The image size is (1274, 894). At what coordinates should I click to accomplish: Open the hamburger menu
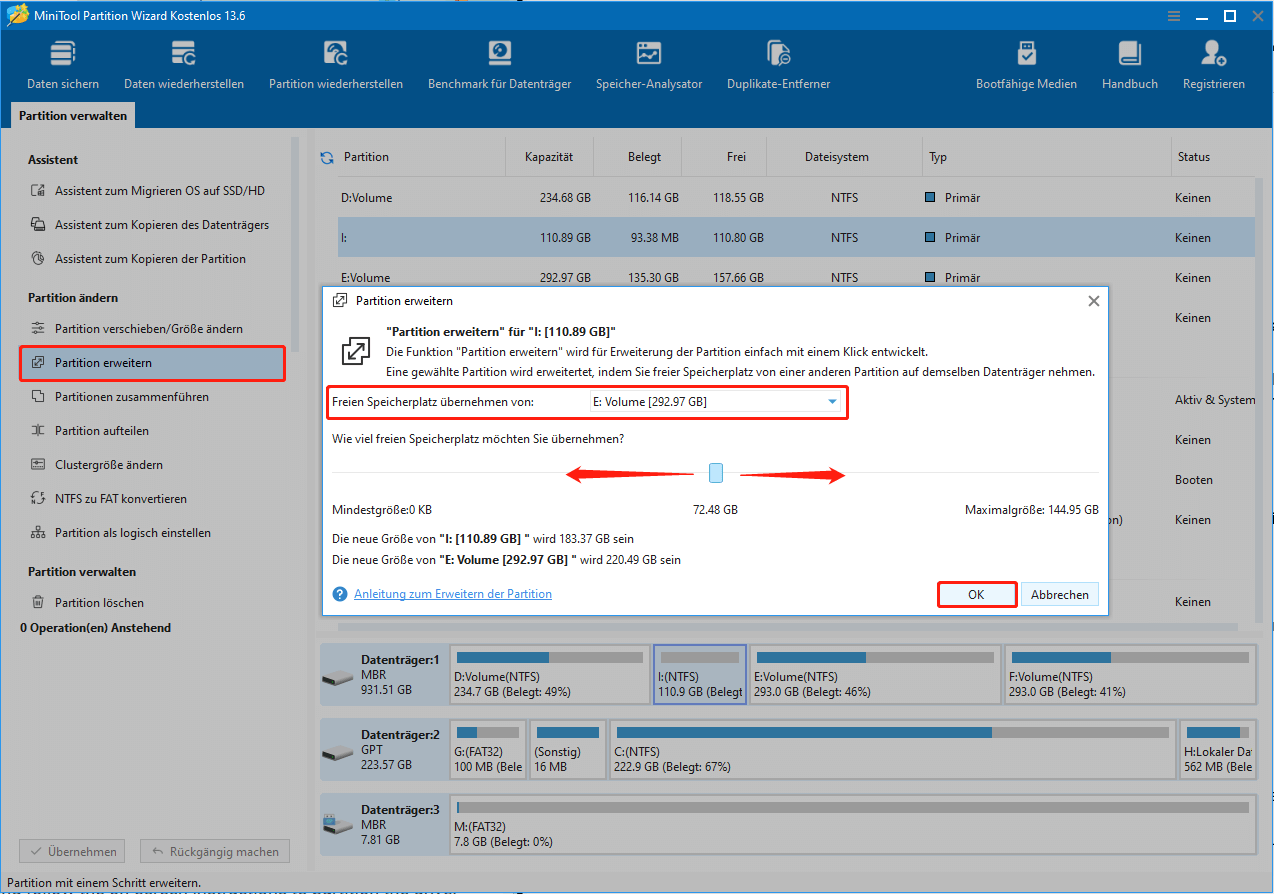[x=1173, y=15]
